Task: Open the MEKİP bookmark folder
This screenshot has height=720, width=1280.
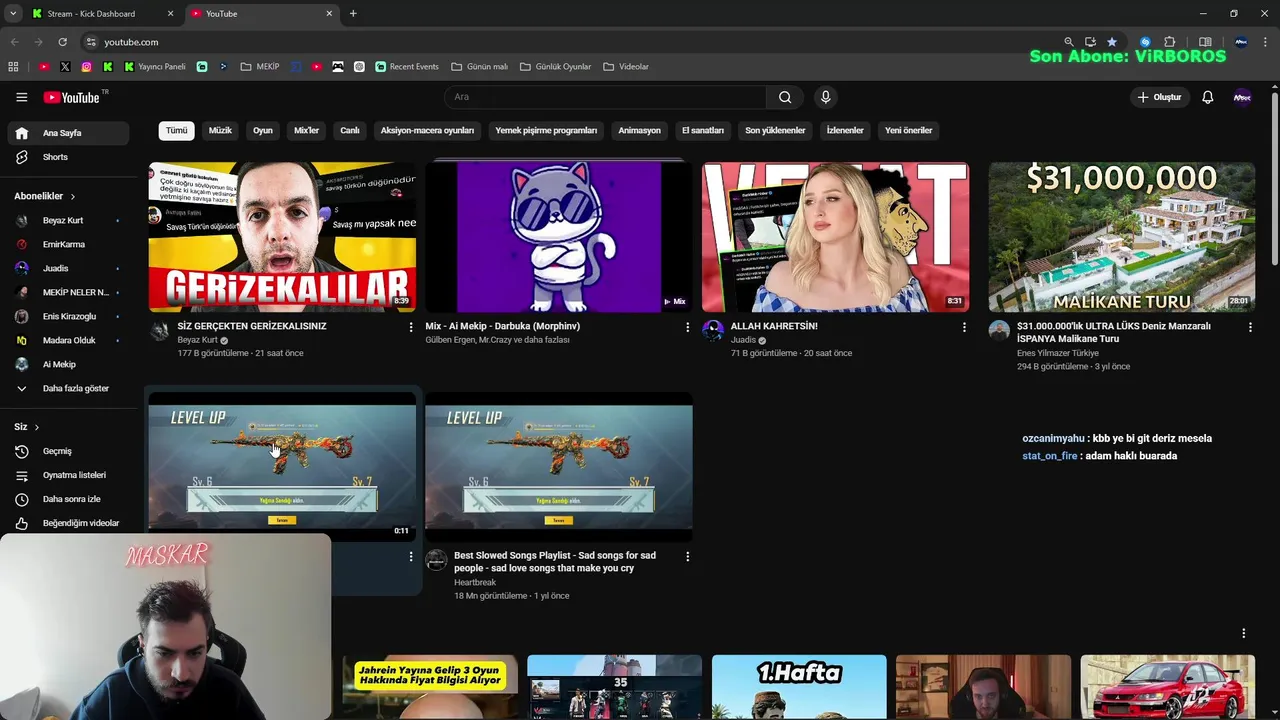Action: click(x=260, y=67)
